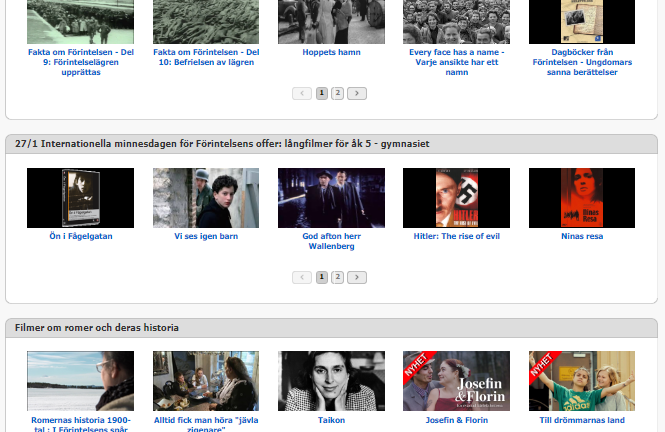Click the God afton herr Wallenberg thumbnail
The image size is (665, 432).
pos(331,198)
